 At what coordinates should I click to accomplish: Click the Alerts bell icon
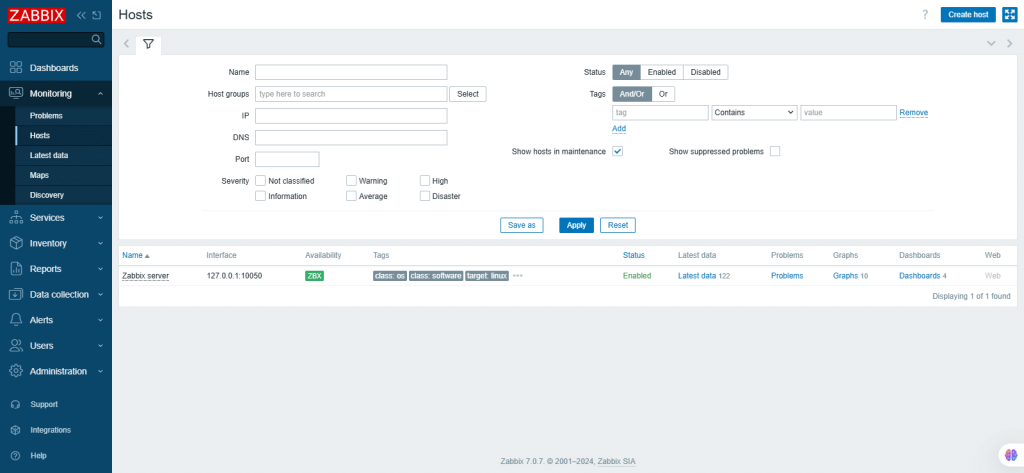coord(16,320)
